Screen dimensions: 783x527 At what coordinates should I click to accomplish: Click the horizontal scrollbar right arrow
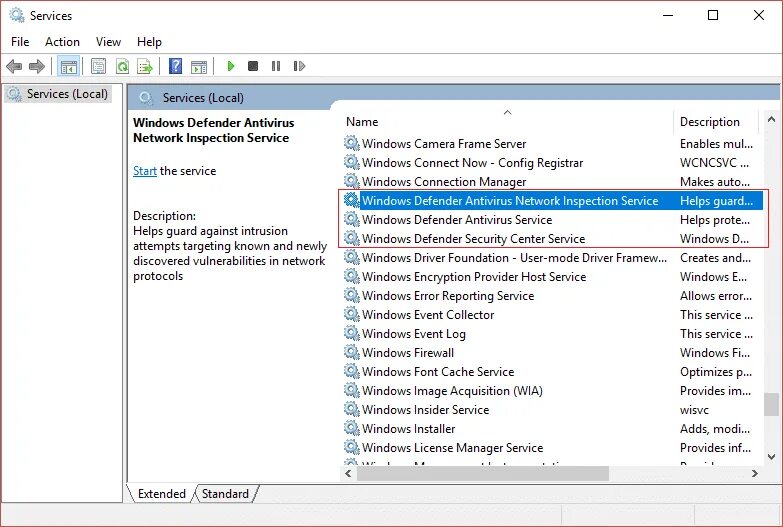tap(755, 473)
